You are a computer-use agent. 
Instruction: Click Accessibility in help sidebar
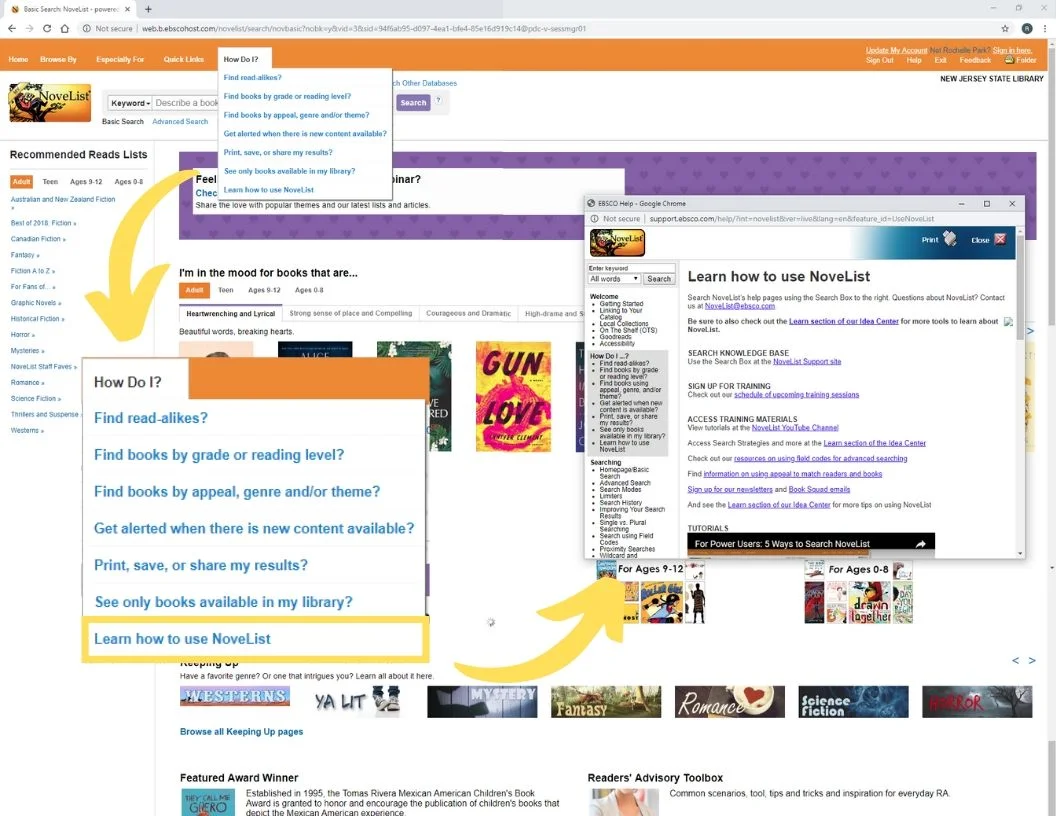click(x=617, y=343)
